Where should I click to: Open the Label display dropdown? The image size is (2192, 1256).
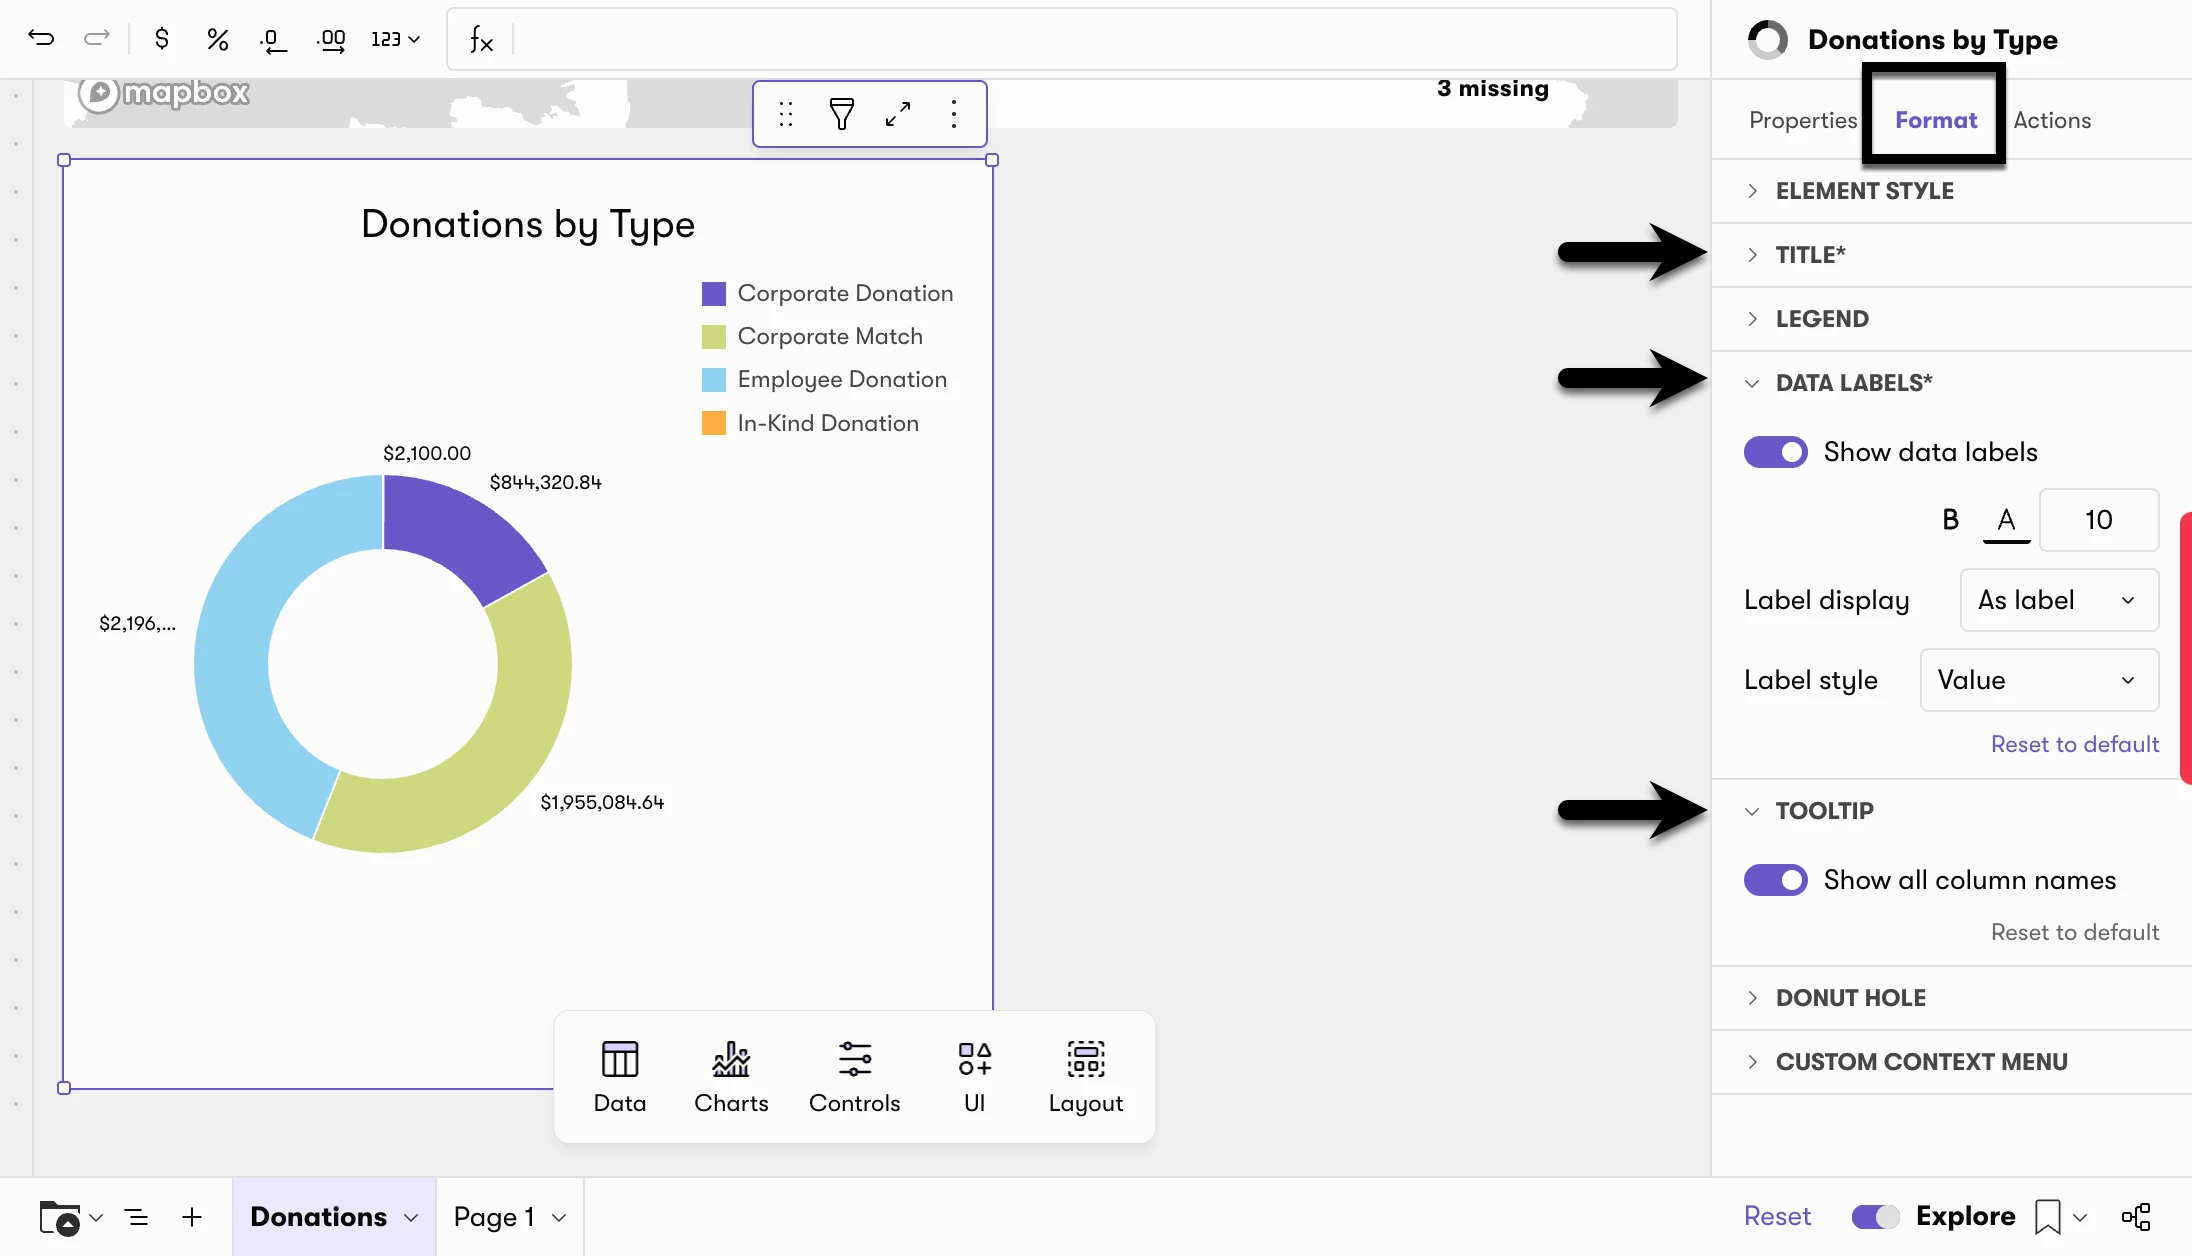pyautogui.click(x=2059, y=600)
